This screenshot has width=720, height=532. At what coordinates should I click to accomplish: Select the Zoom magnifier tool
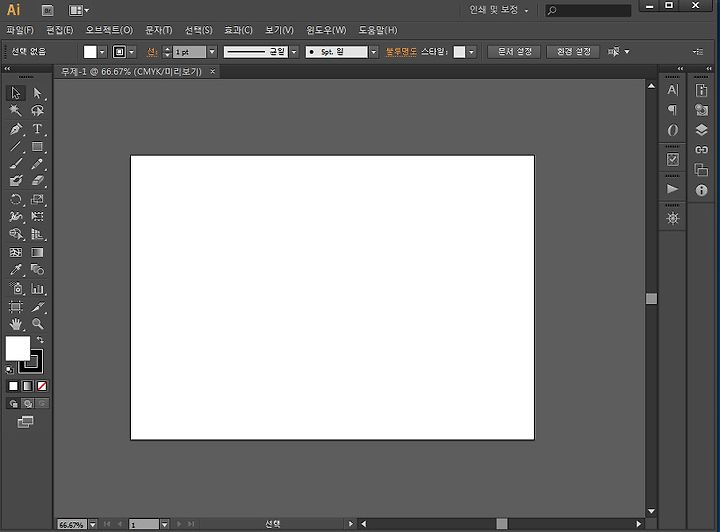click(37, 324)
